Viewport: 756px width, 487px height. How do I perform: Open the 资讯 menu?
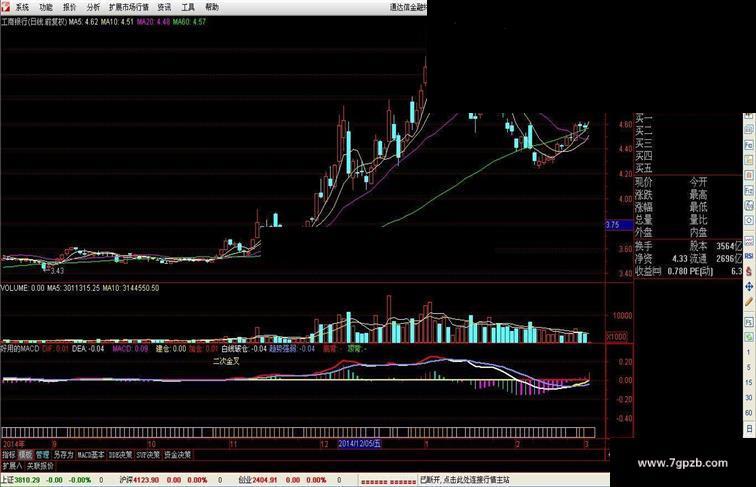coord(164,7)
